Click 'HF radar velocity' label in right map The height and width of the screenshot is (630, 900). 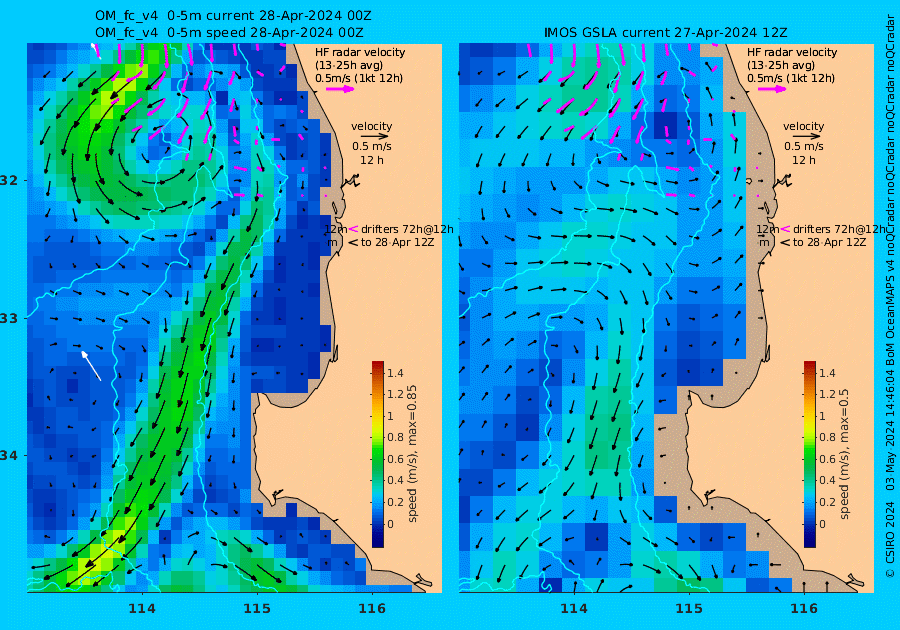(x=792, y=52)
